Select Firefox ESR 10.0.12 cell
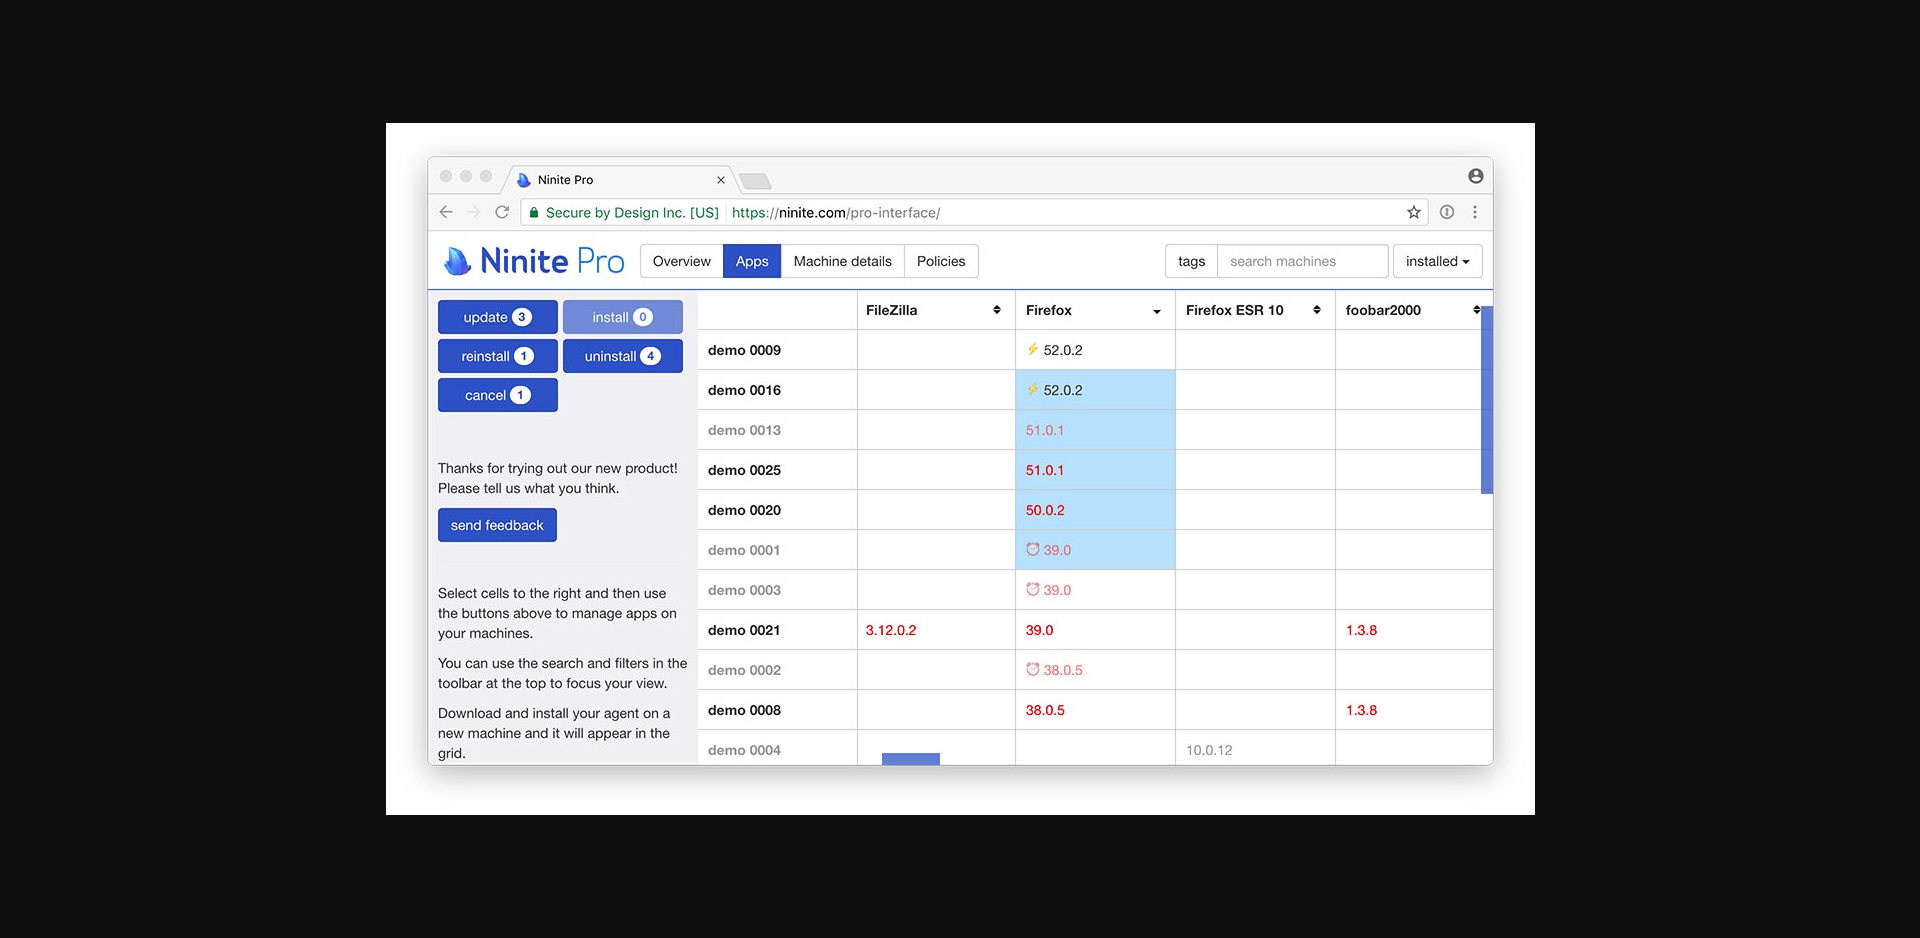The image size is (1920, 938). point(1255,749)
